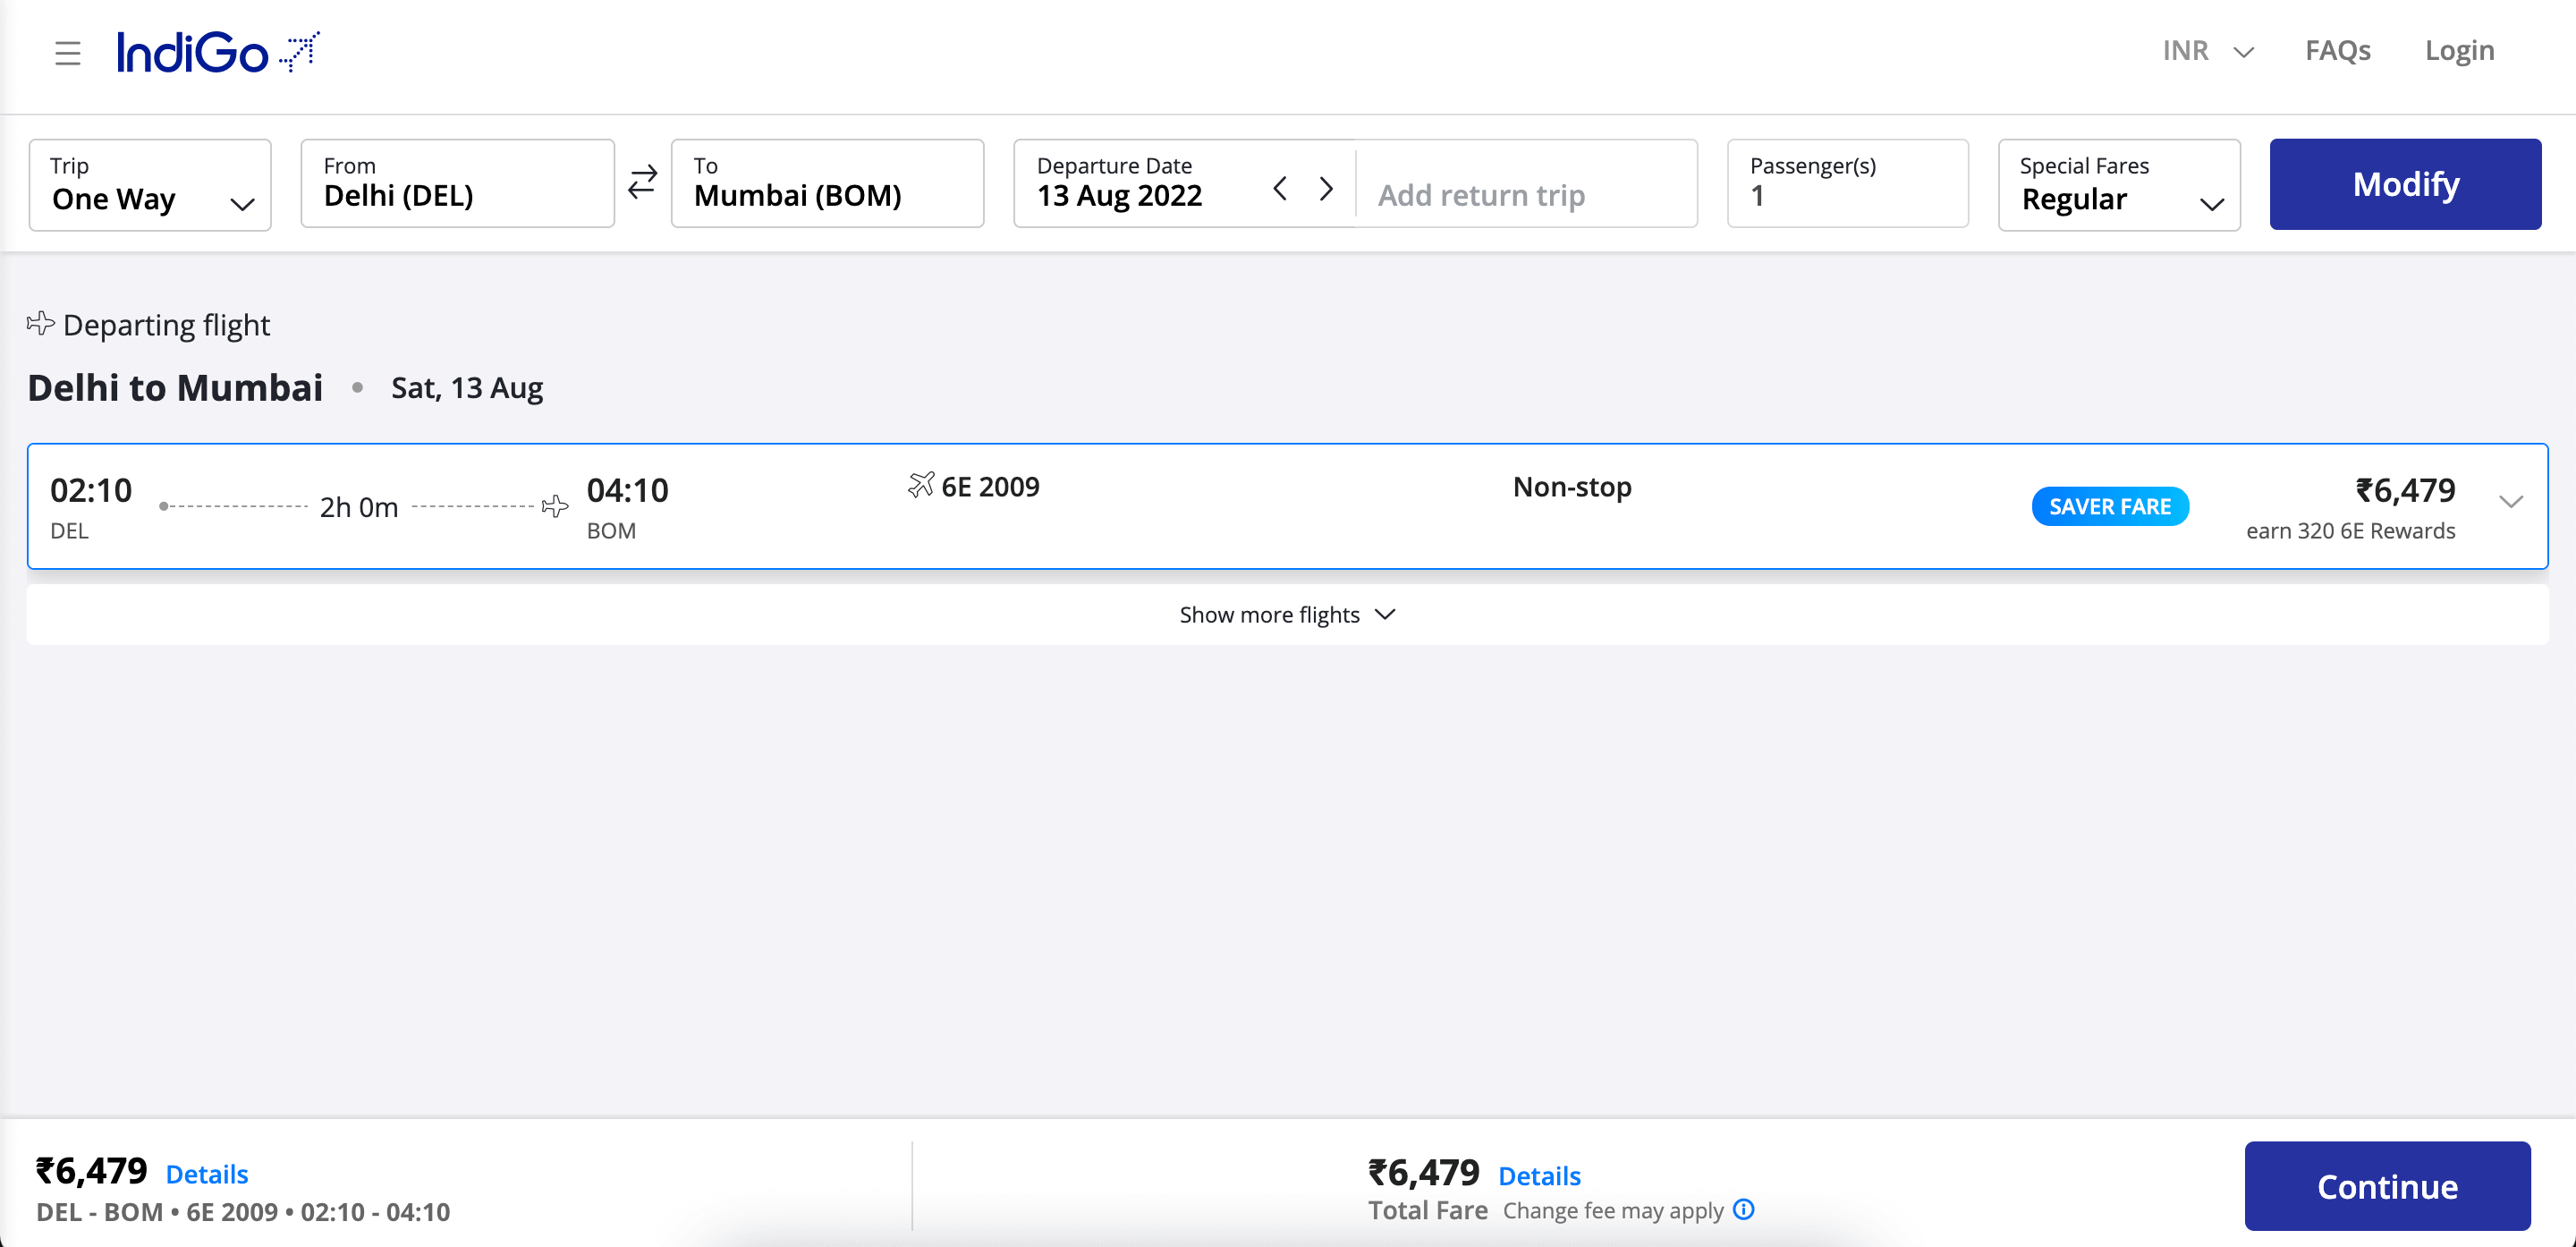Screen dimensions: 2576x1247
Task: Open the hamburger menu icon
Action: click(67, 53)
